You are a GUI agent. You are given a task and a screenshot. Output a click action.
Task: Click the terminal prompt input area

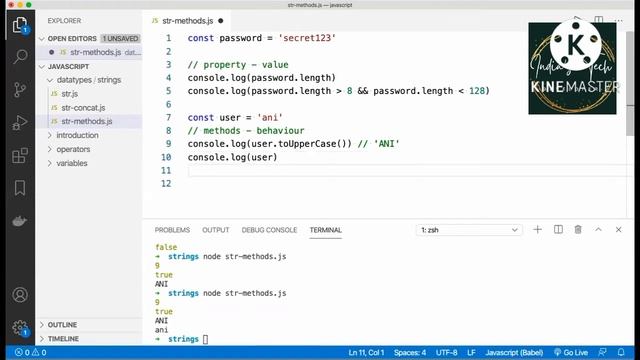205,339
